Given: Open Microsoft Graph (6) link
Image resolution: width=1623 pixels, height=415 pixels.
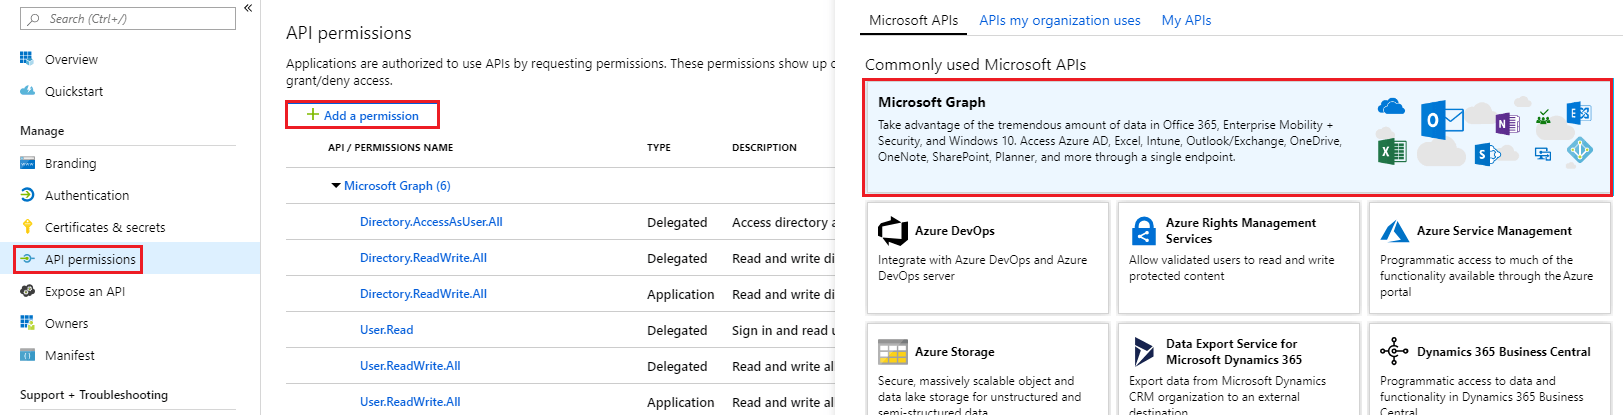Looking at the screenshot, I should (x=397, y=186).
